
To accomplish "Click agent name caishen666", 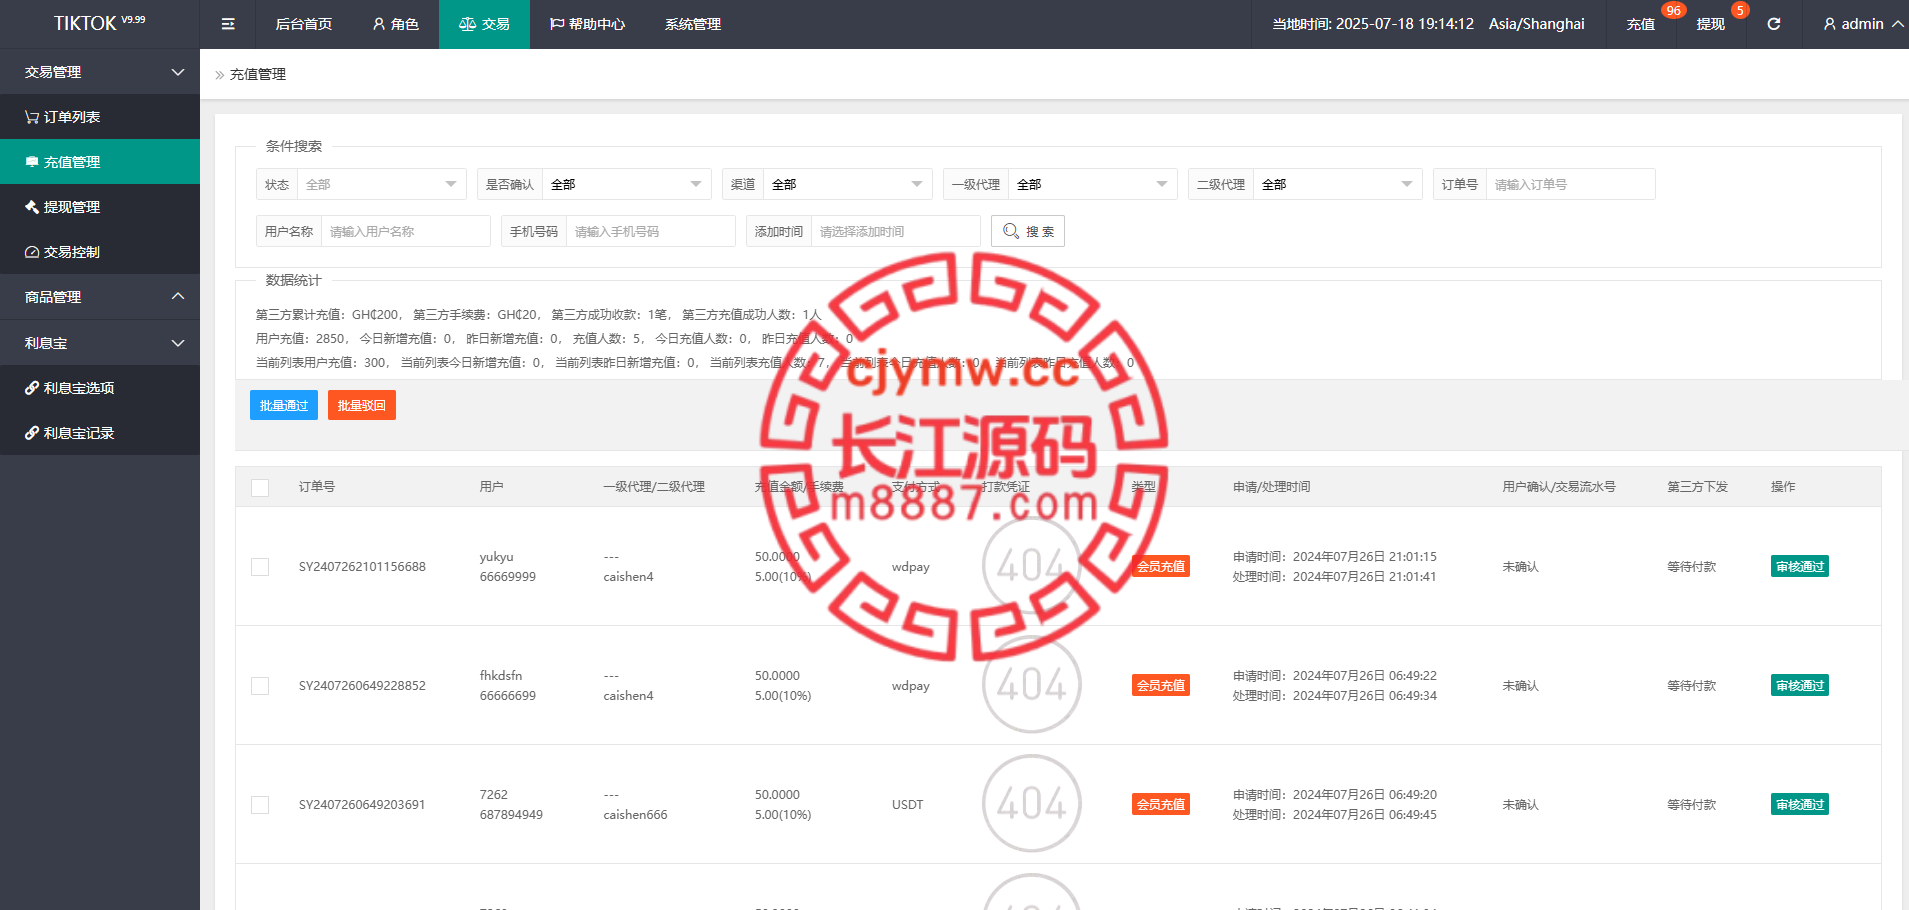I will [635, 815].
